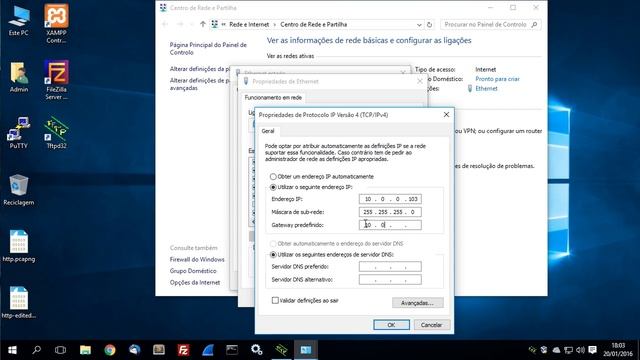Open the Este PC desktop icon
640x360 pixels.
click(x=19, y=20)
